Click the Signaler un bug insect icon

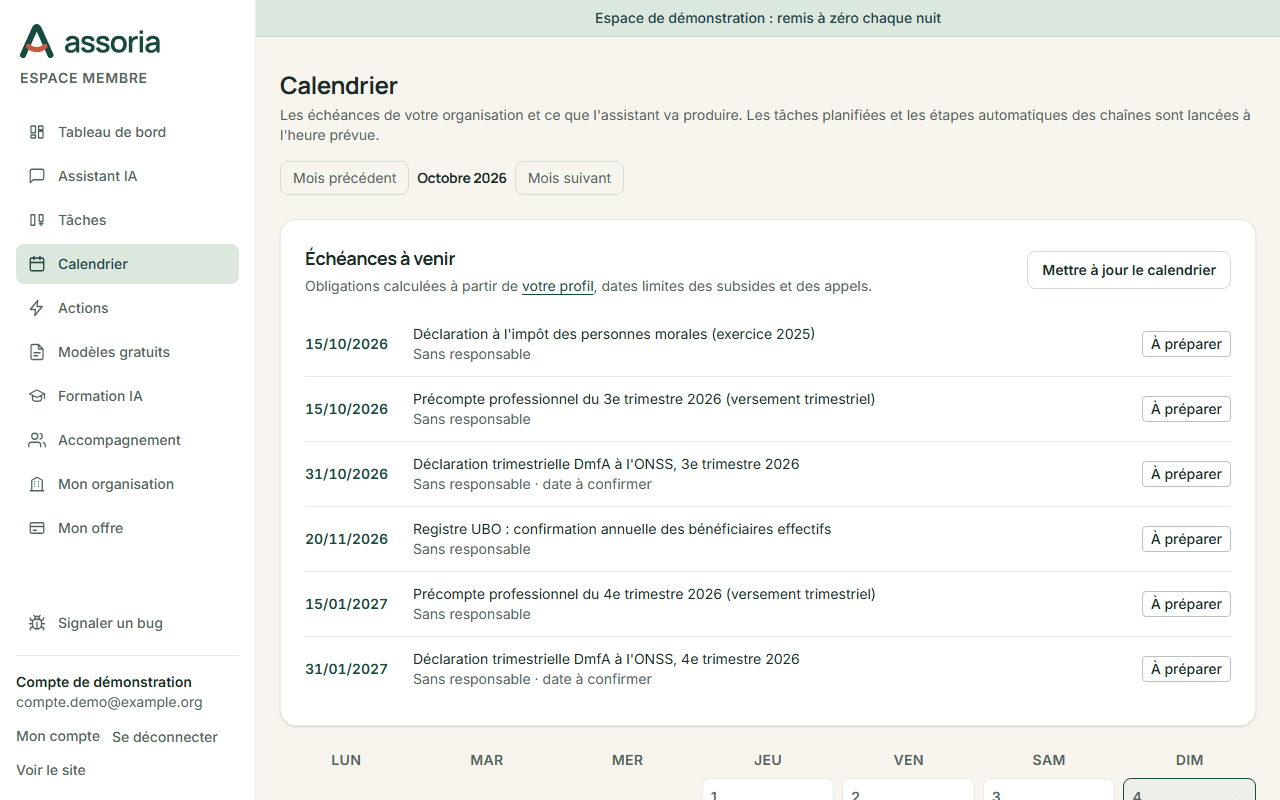coord(37,623)
